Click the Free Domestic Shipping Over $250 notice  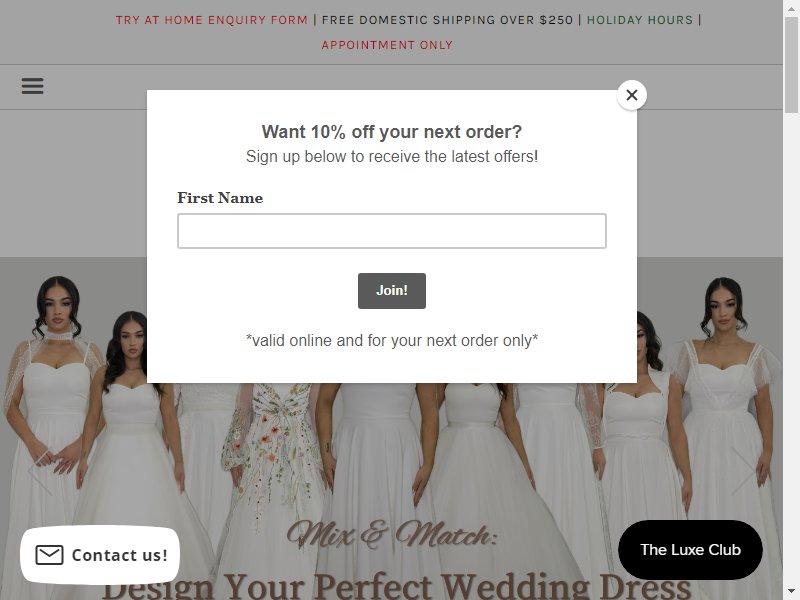447,20
